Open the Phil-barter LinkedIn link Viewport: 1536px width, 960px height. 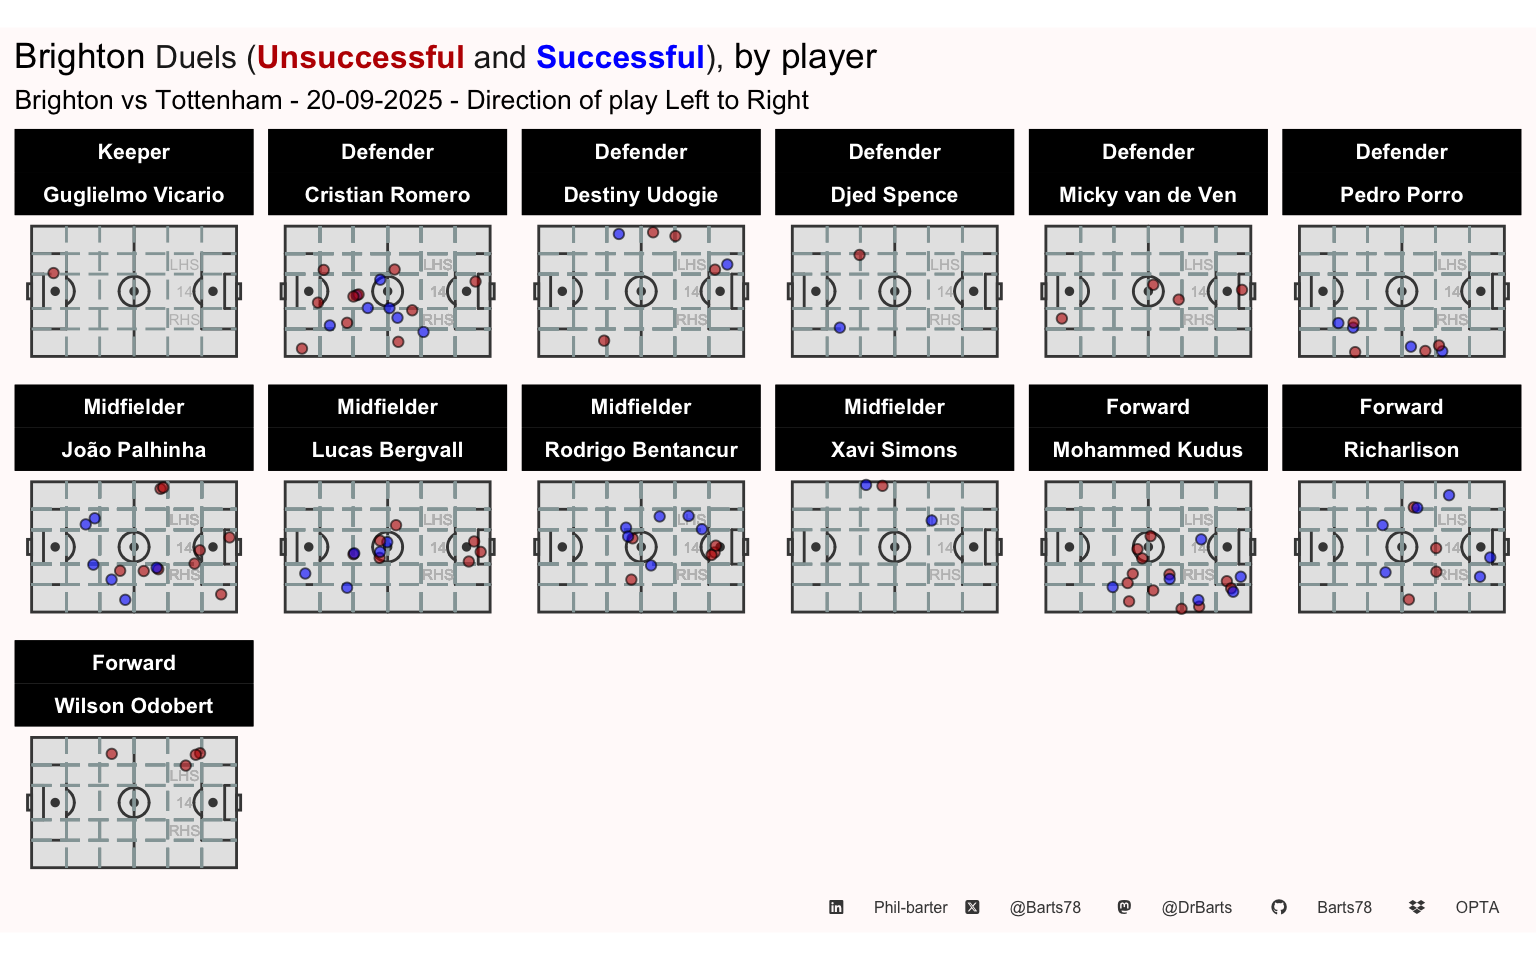(910, 907)
